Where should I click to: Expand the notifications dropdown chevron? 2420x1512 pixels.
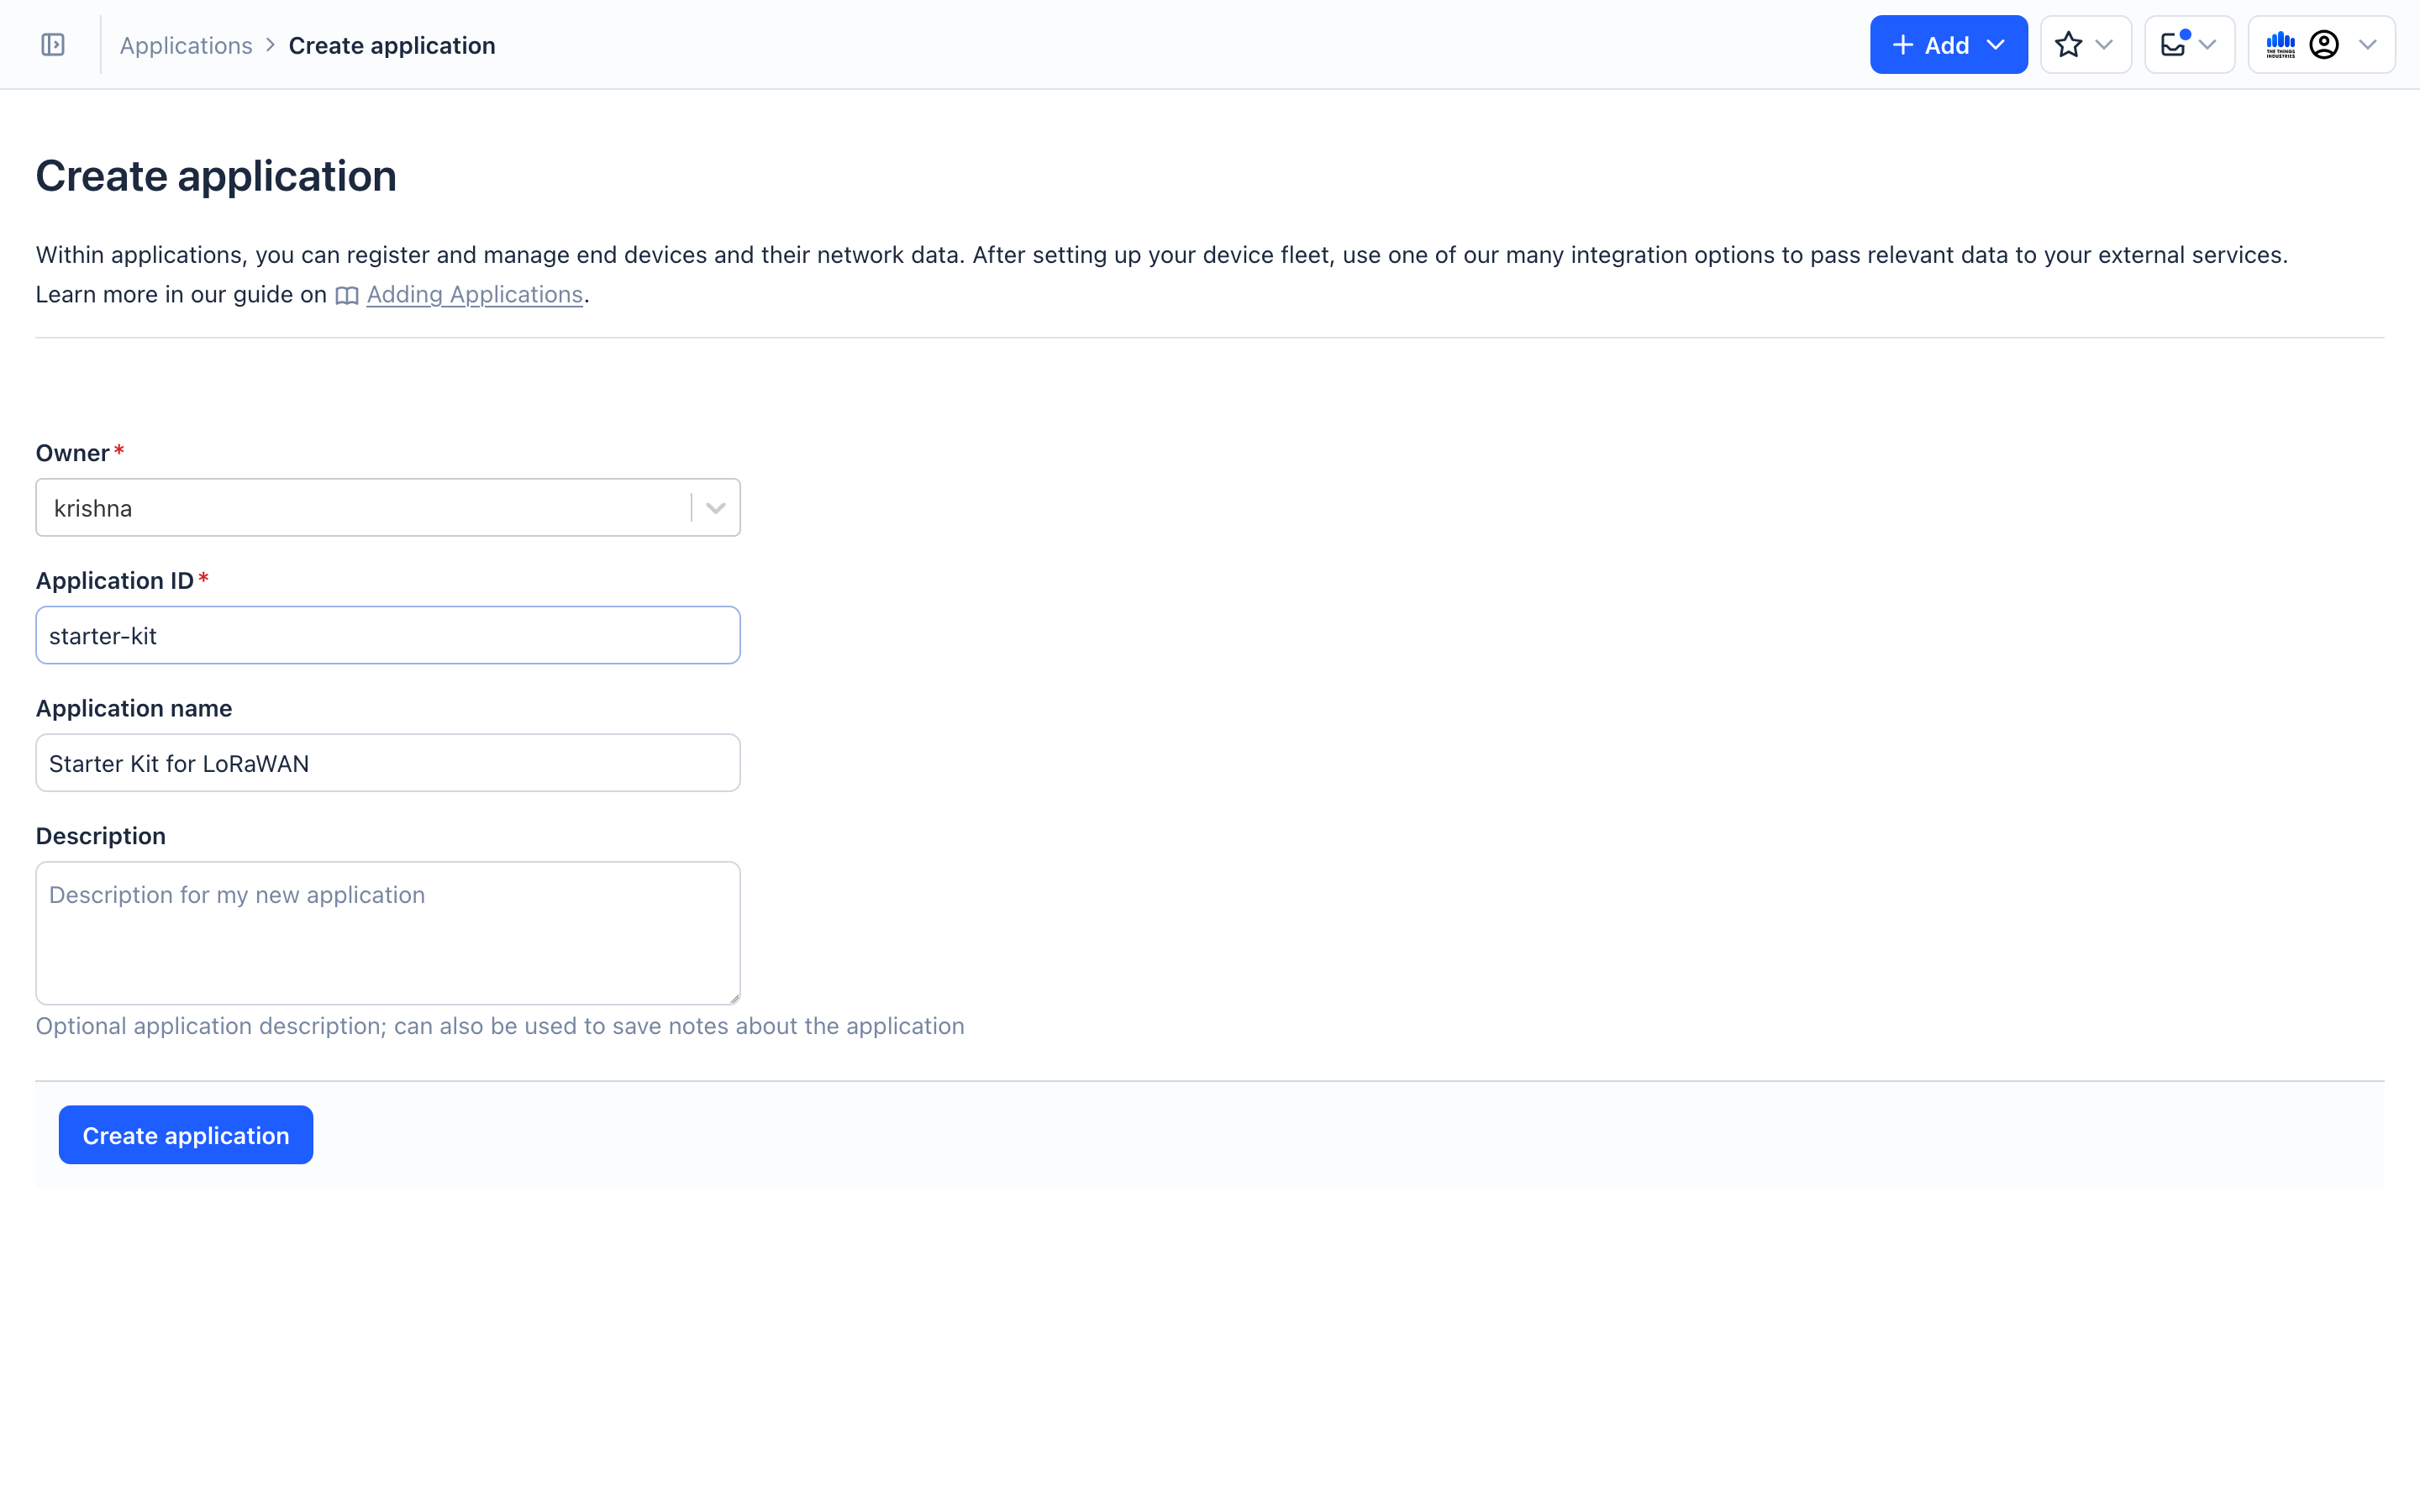point(2208,46)
